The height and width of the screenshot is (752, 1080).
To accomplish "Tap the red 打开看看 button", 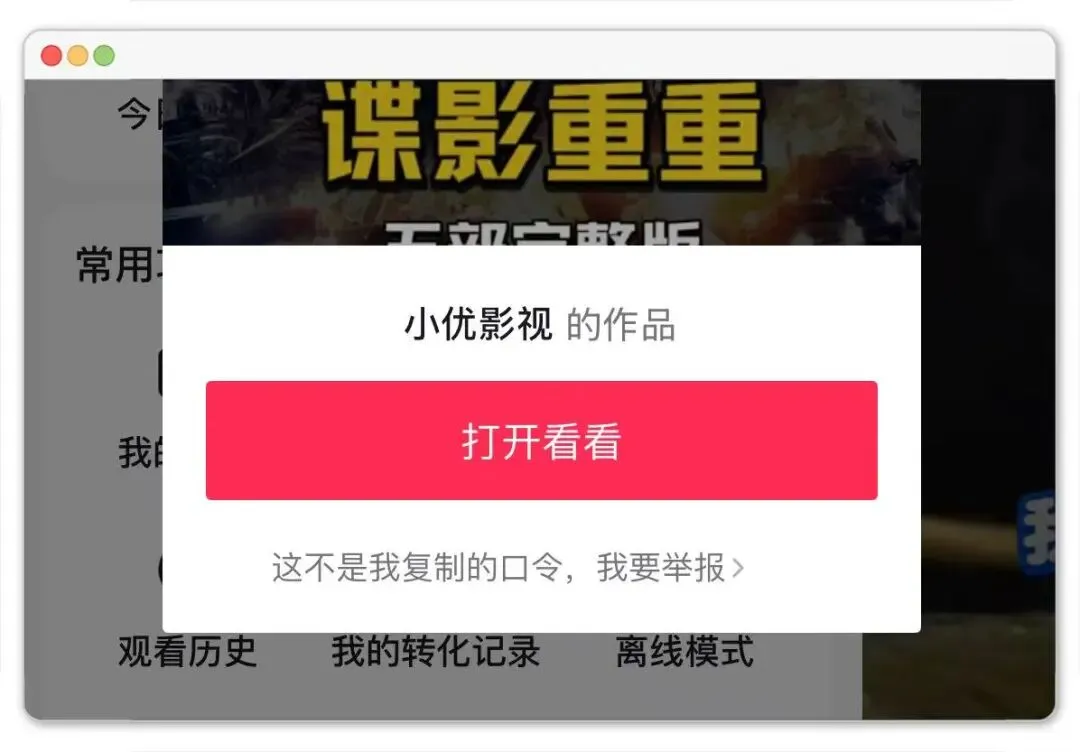I will (x=541, y=440).
